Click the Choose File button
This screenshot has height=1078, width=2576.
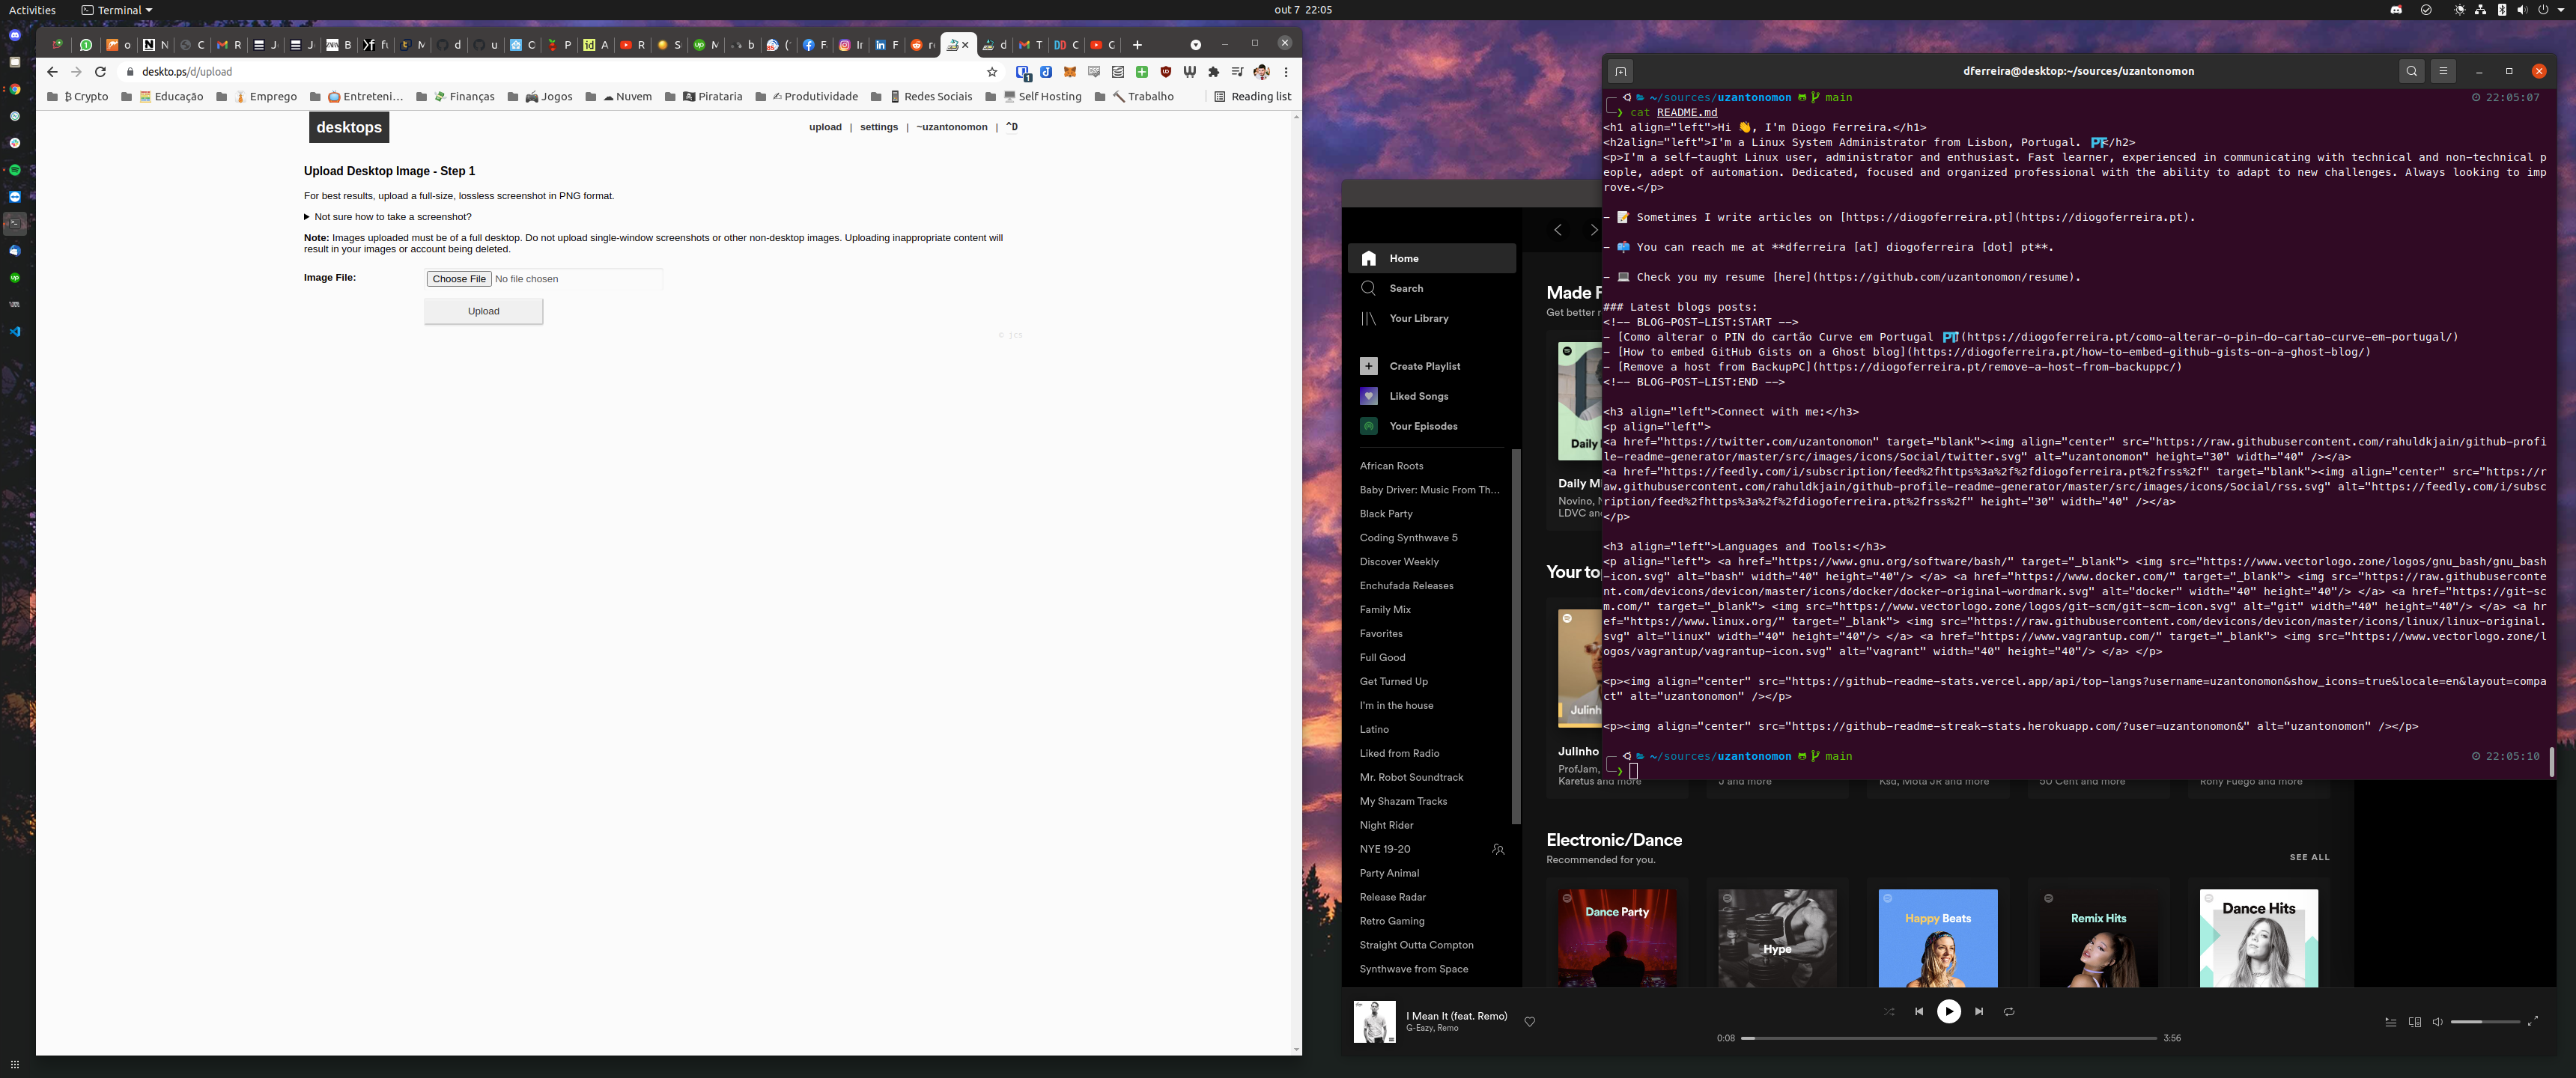click(459, 279)
